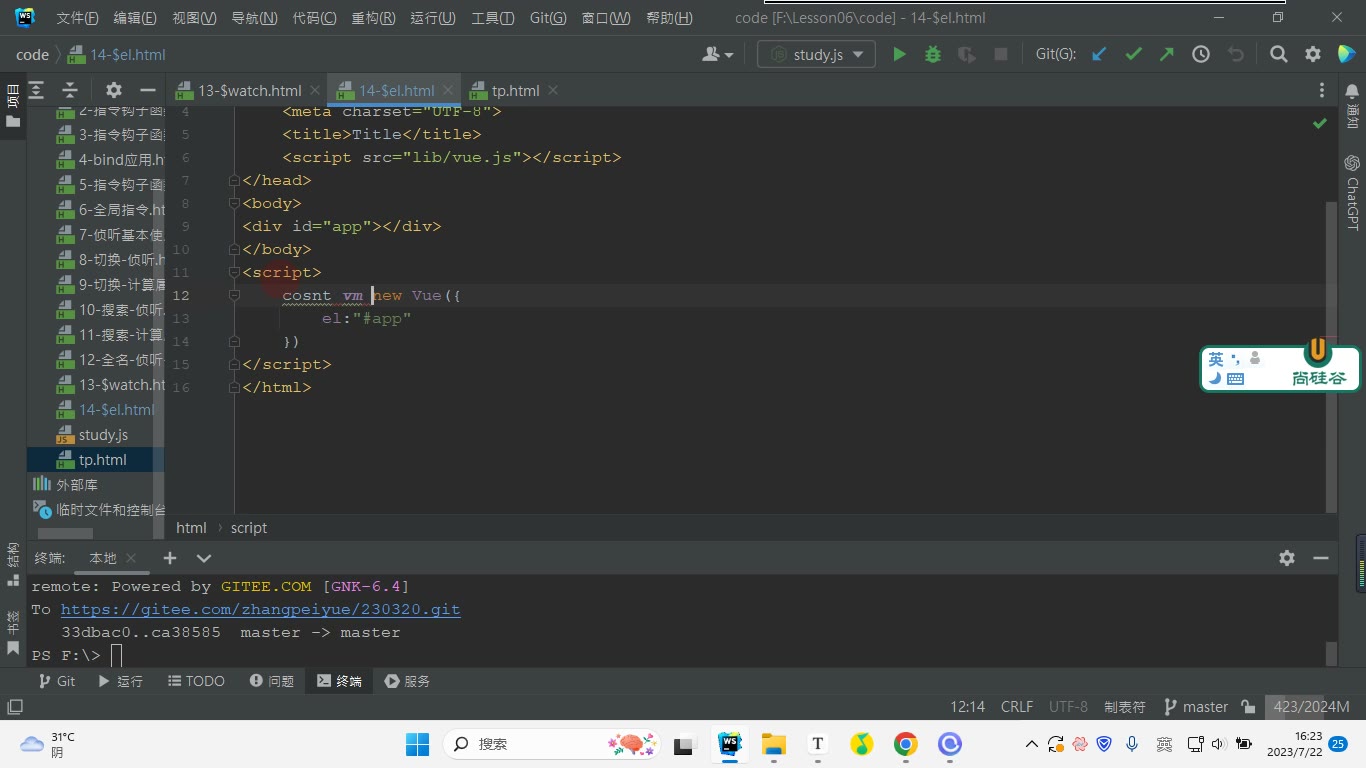The height and width of the screenshot is (768, 1366).
Task: Select 14-$el.html in the project tree
Action: click(116, 410)
